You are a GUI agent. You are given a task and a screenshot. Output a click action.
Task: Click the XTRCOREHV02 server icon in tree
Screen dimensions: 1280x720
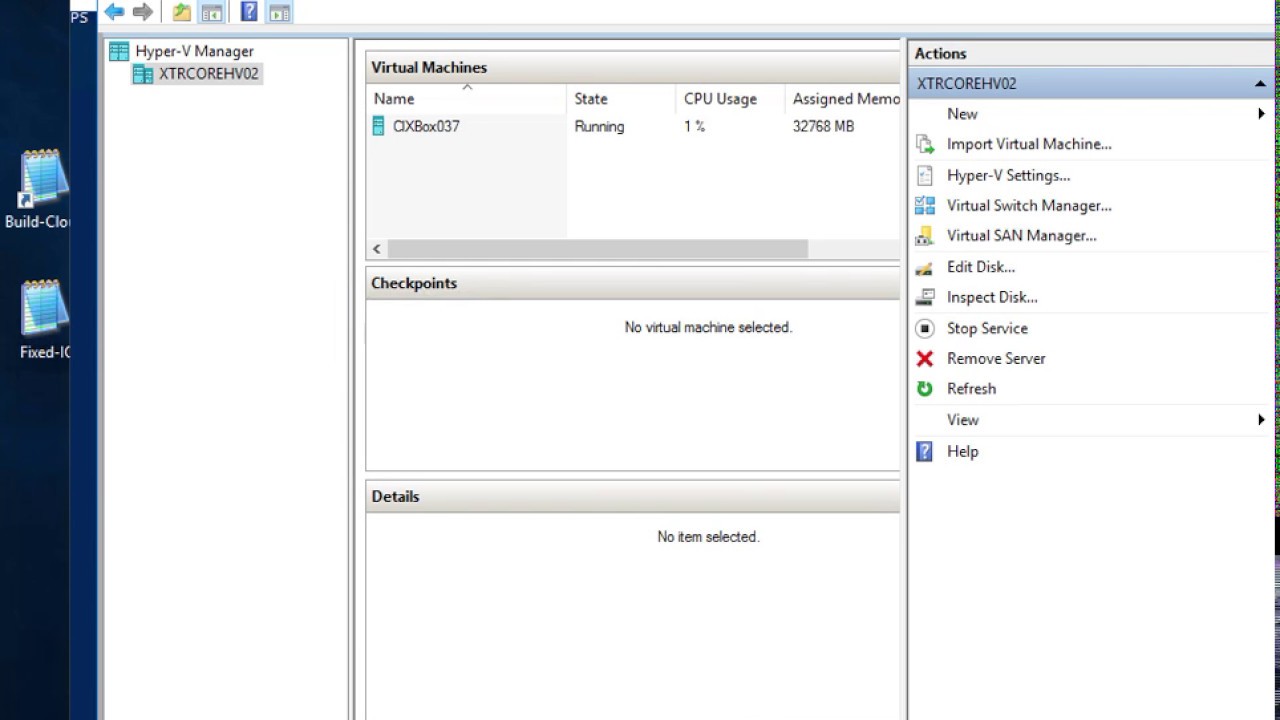point(143,74)
